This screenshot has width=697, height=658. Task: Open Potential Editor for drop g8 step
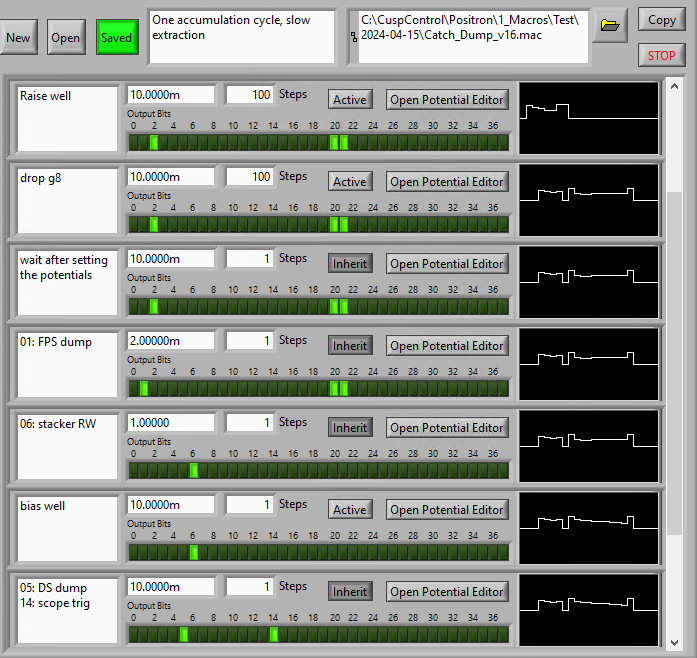pos(447,182)
